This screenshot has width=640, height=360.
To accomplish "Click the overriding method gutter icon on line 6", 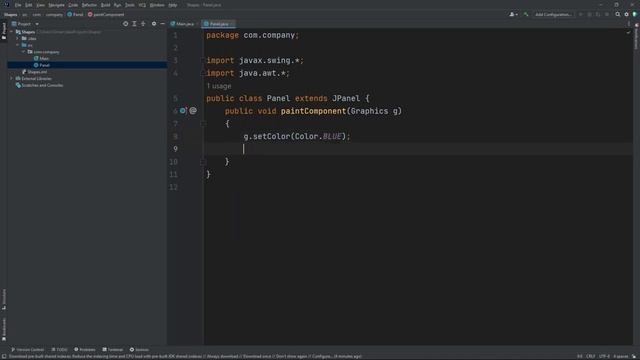I will point(183,111).
